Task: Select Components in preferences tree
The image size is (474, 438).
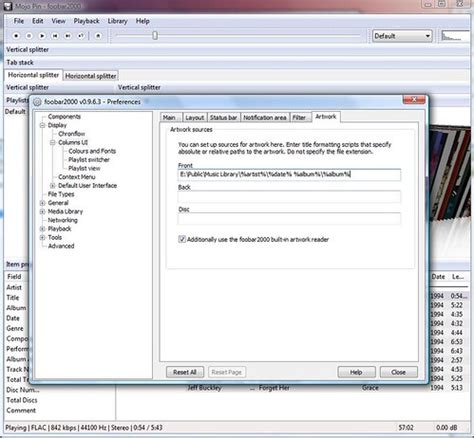Action: click(64, 116)
